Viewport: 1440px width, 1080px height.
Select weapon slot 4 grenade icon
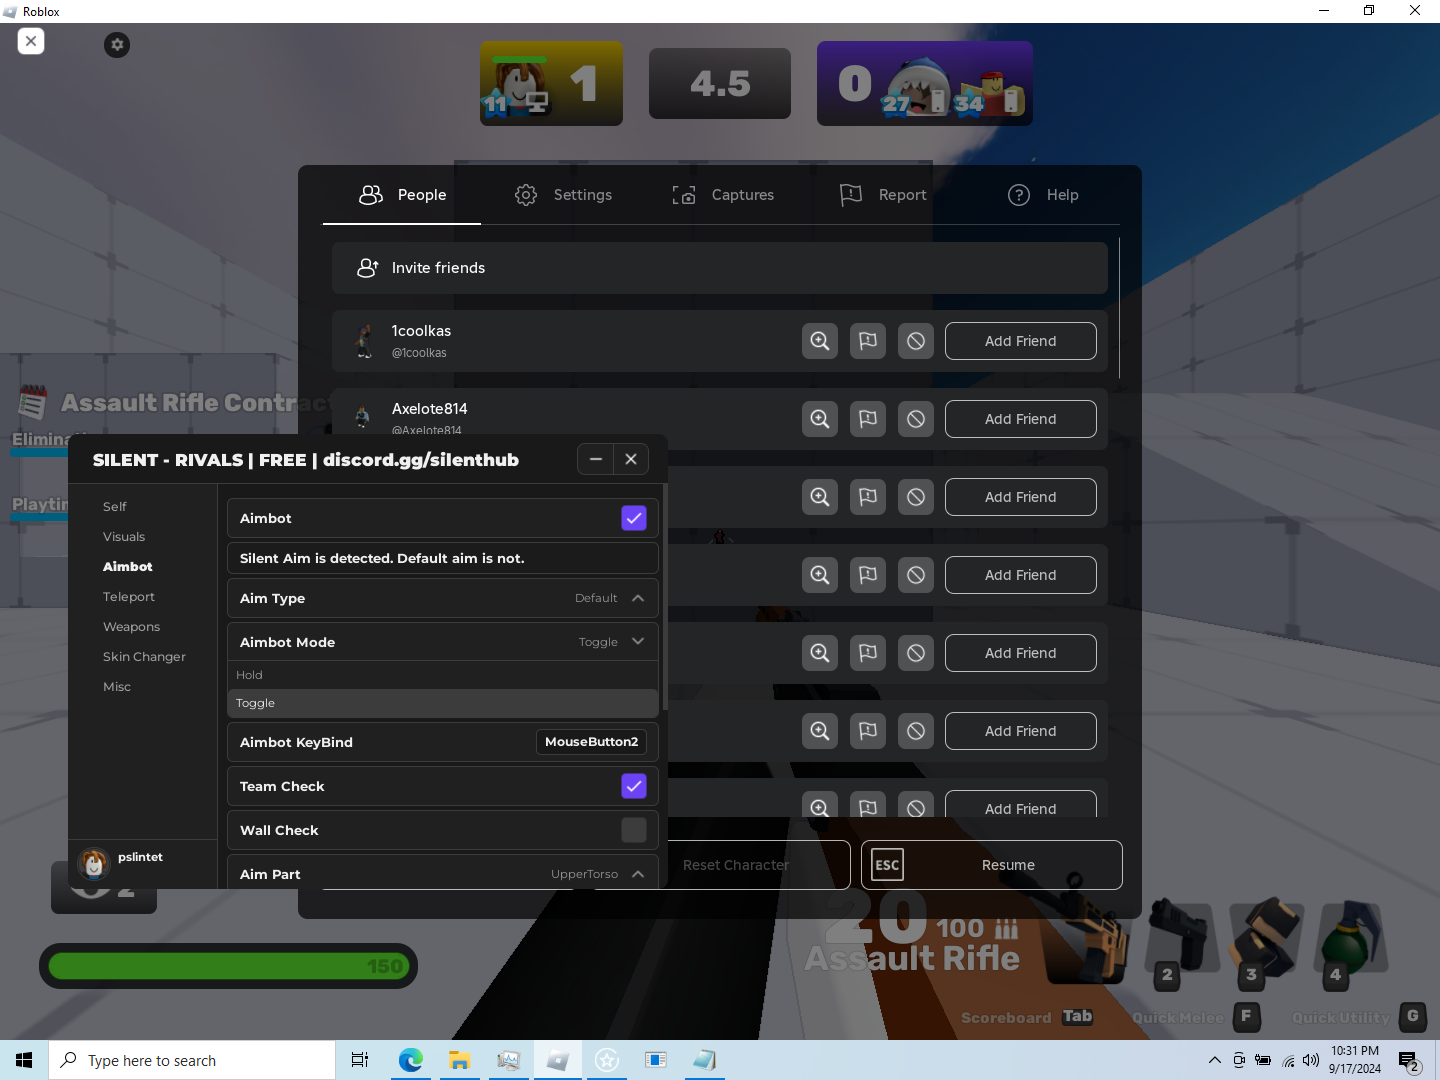click(x=1351, y=938)
